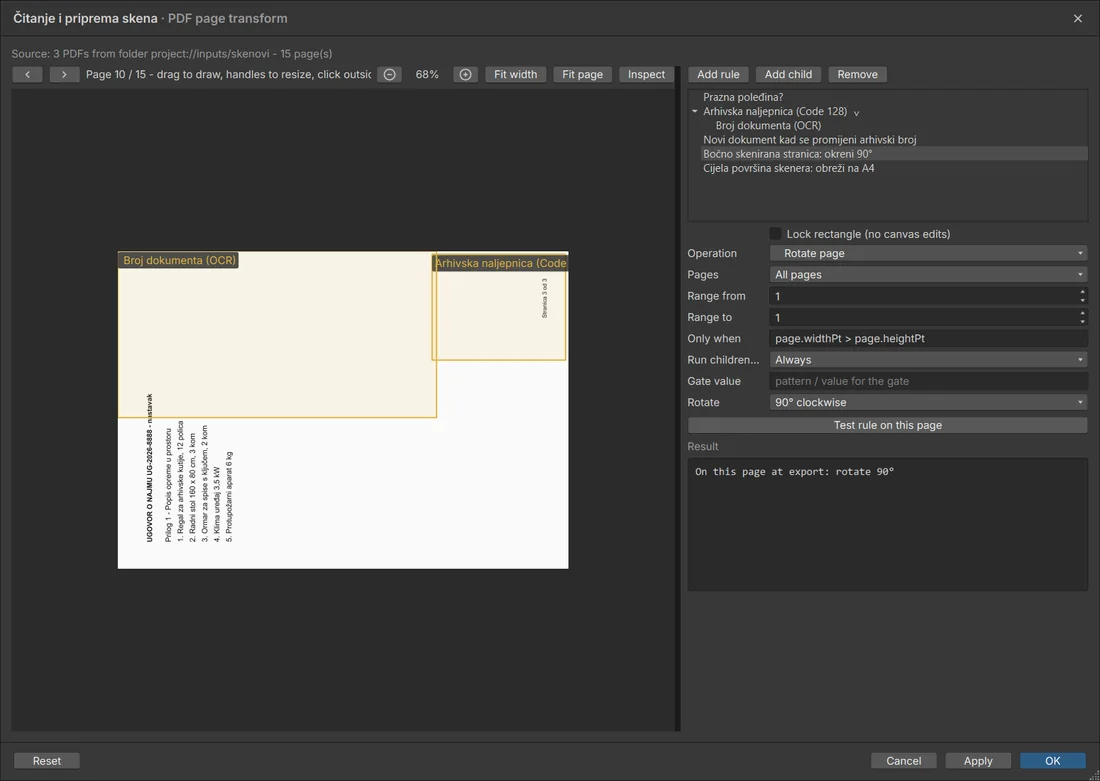Click the 'Broj dokumenta (OCR)' canvas label
The image size is (1100, 781).
point(179,260)
